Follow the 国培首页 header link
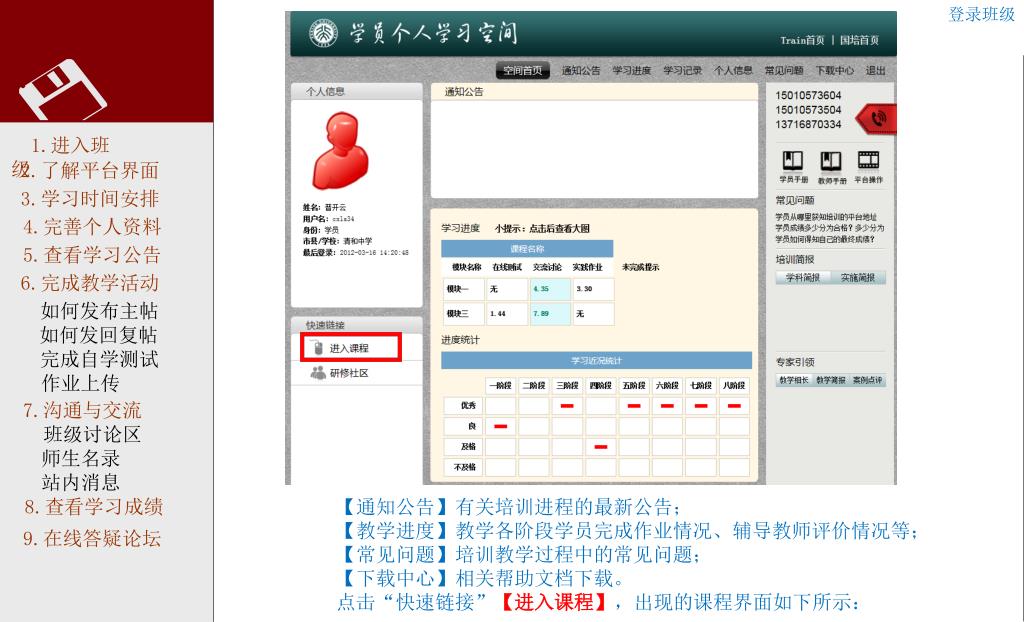 [x=859, y=40]
